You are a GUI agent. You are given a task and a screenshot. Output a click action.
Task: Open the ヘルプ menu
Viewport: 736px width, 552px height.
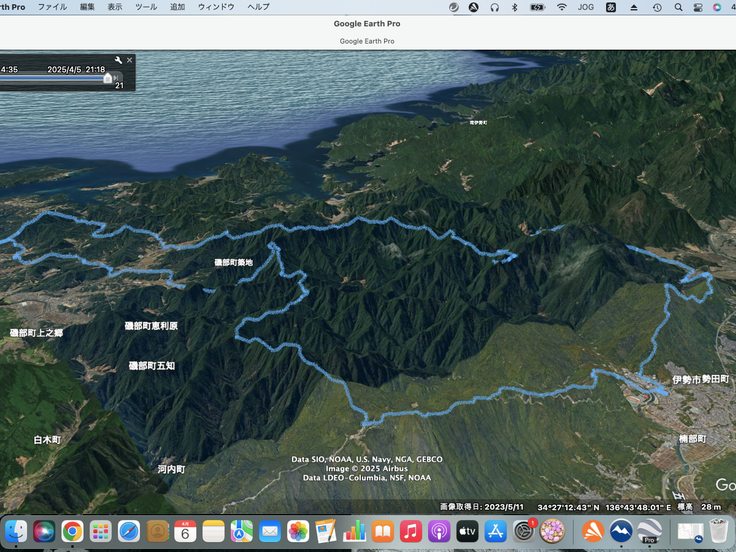click(x=258, y=7)
